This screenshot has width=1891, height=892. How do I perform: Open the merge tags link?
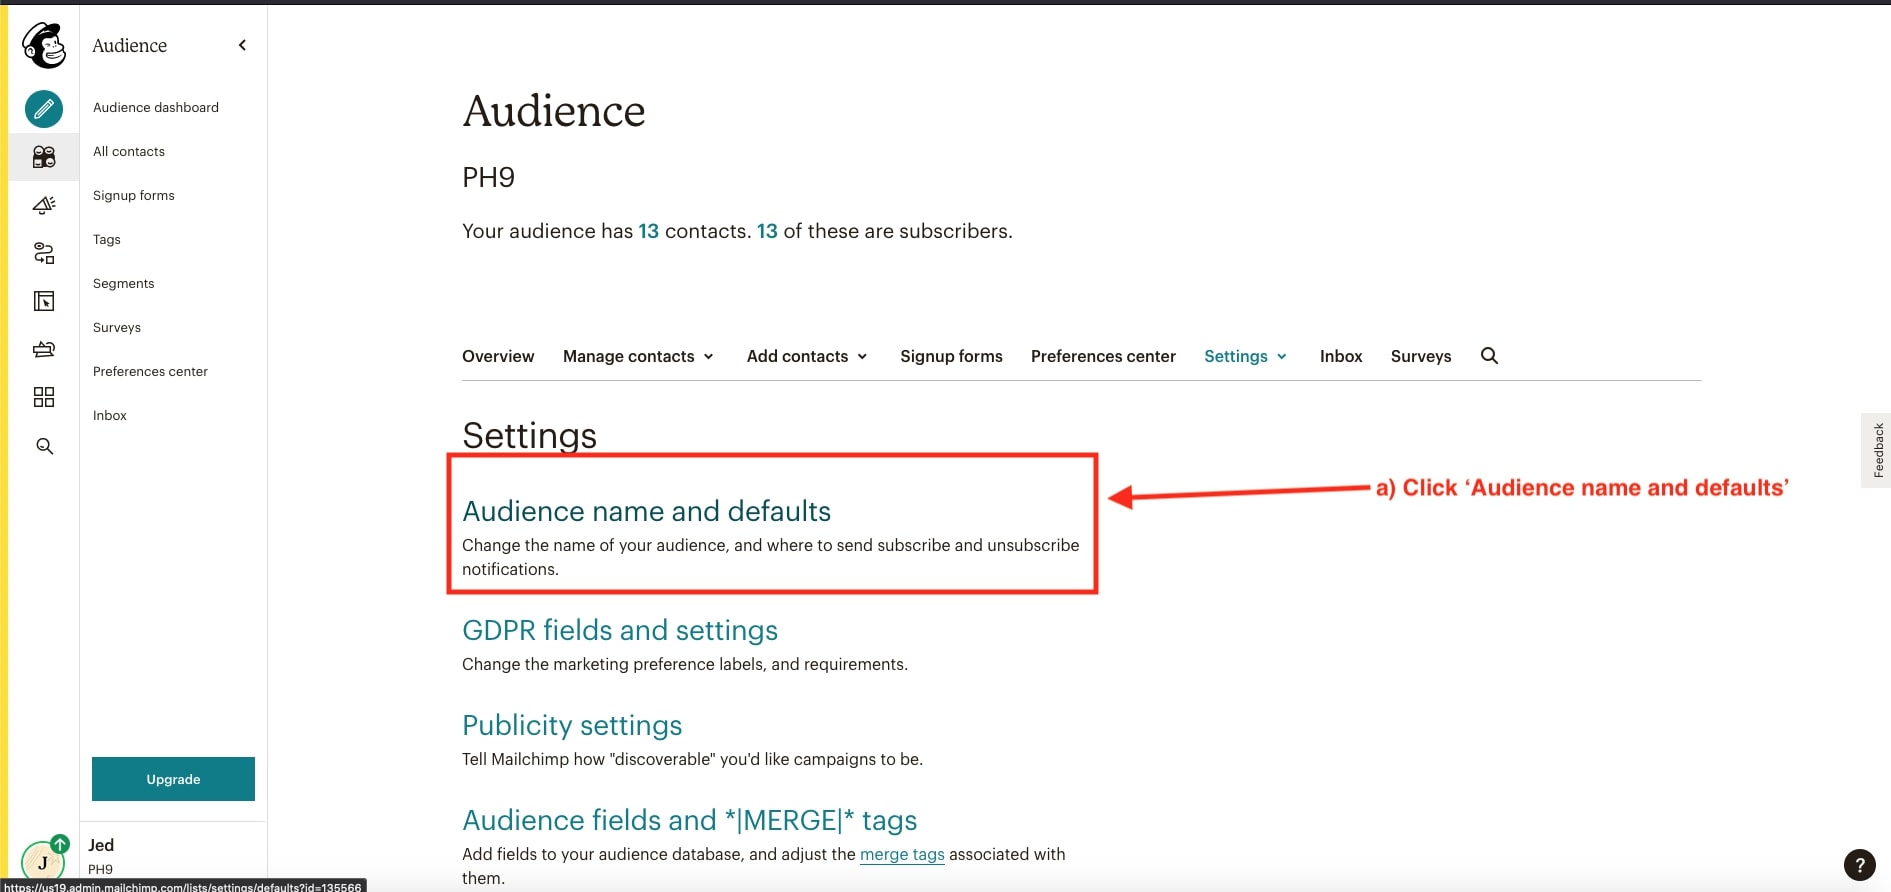coord(902,854)
